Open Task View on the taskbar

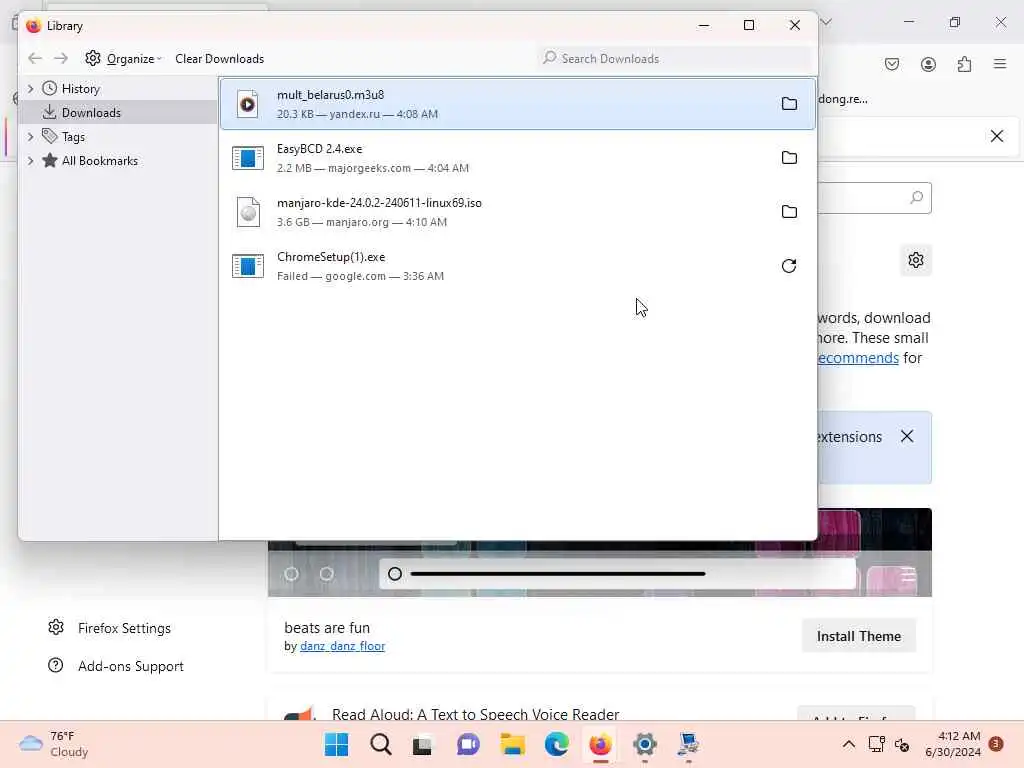click(423, 744)
